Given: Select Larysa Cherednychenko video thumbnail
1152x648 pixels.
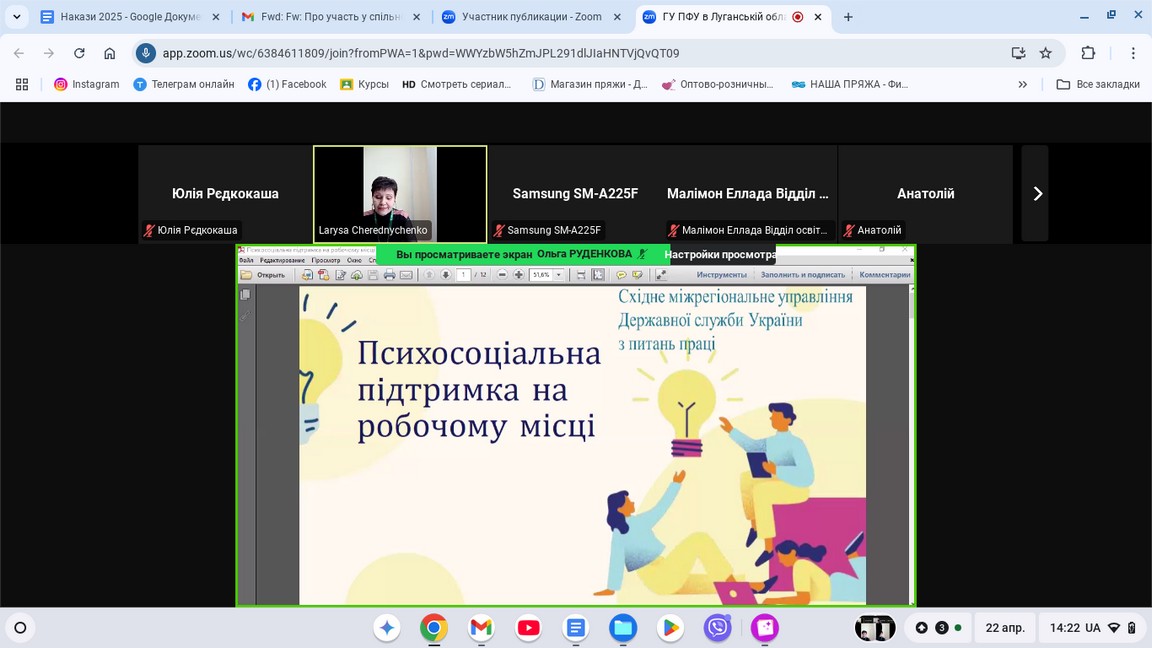Looking at the screenshot, I should 400,194.
